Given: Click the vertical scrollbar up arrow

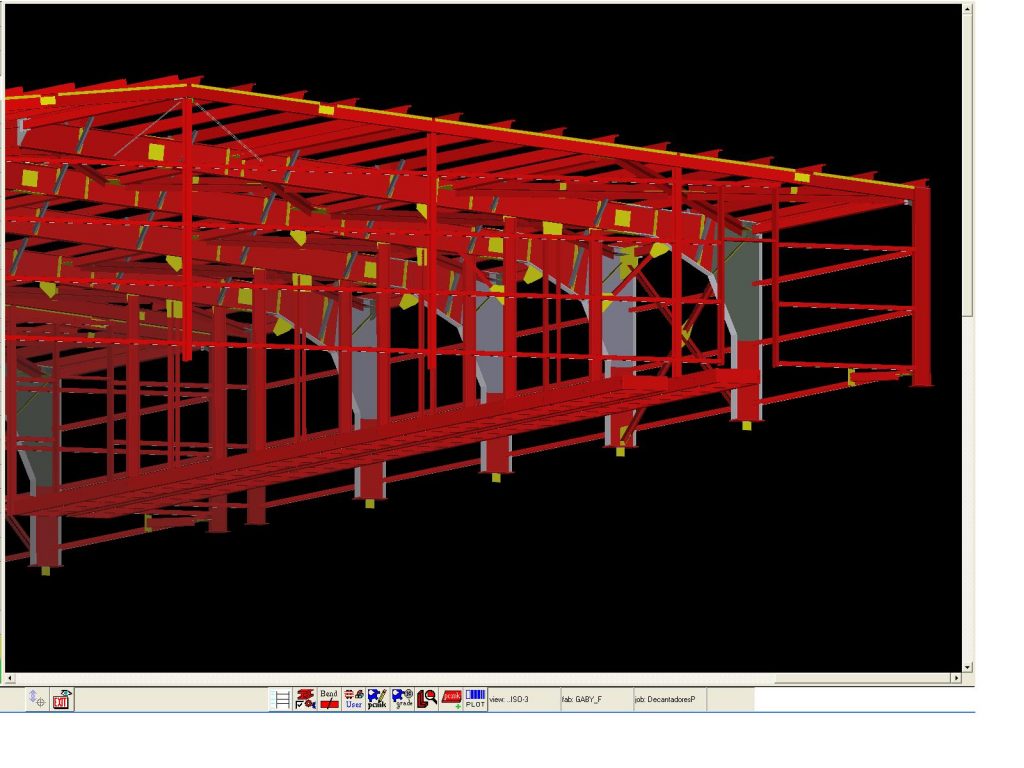Looking at the screenshot, I should (x=968, y=9).
